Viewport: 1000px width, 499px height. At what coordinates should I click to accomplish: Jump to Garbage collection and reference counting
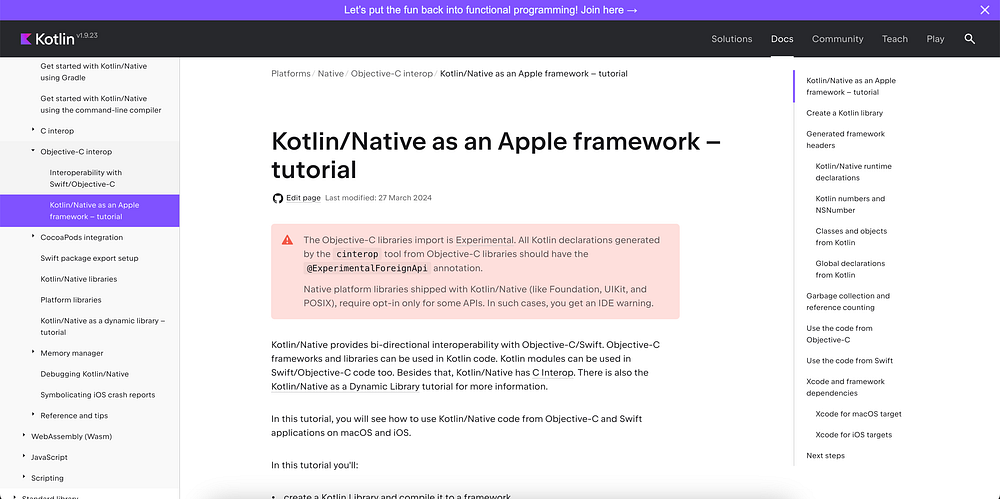pyautogui.click(x=848, y=302)
